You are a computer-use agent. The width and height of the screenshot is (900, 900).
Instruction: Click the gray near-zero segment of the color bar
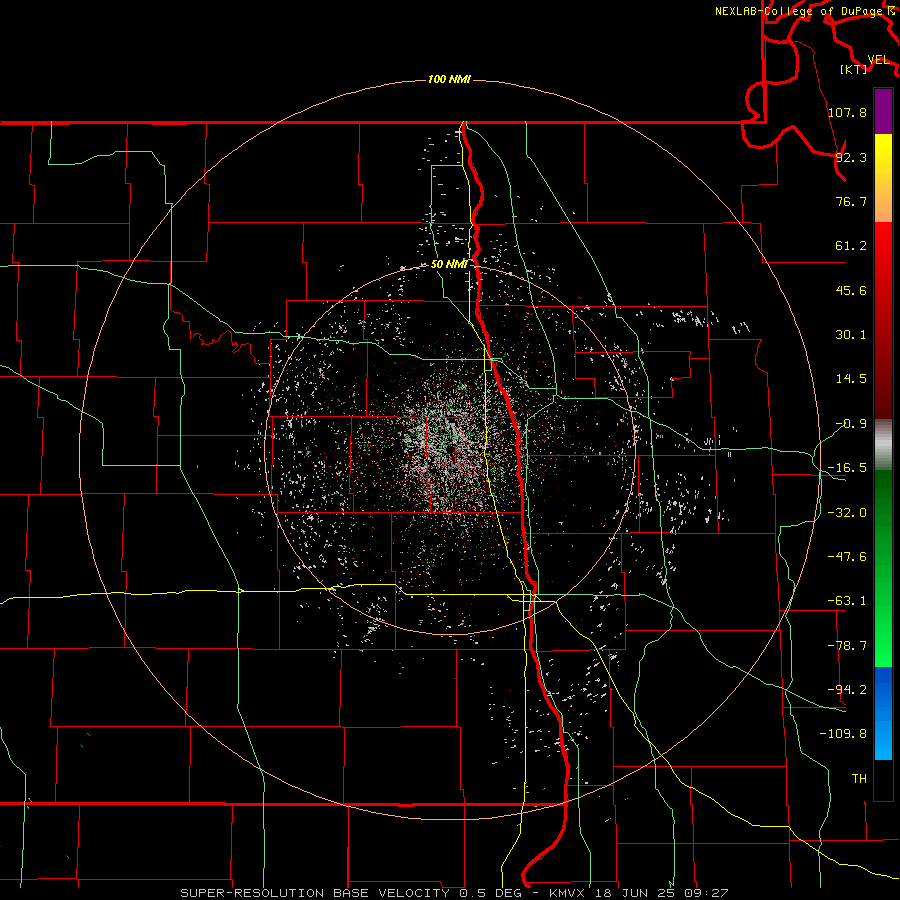click(x=883, y=445)
